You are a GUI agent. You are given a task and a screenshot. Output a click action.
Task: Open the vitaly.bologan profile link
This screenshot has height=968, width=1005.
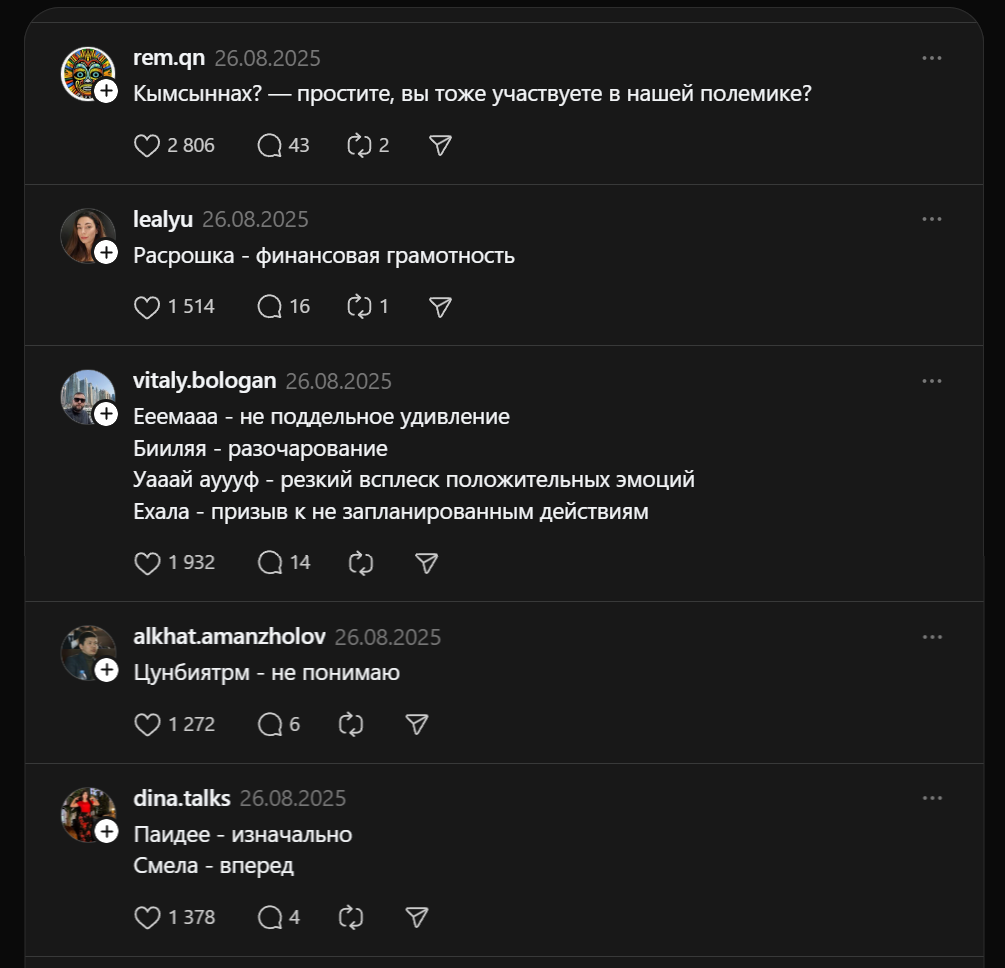[204, 381]
